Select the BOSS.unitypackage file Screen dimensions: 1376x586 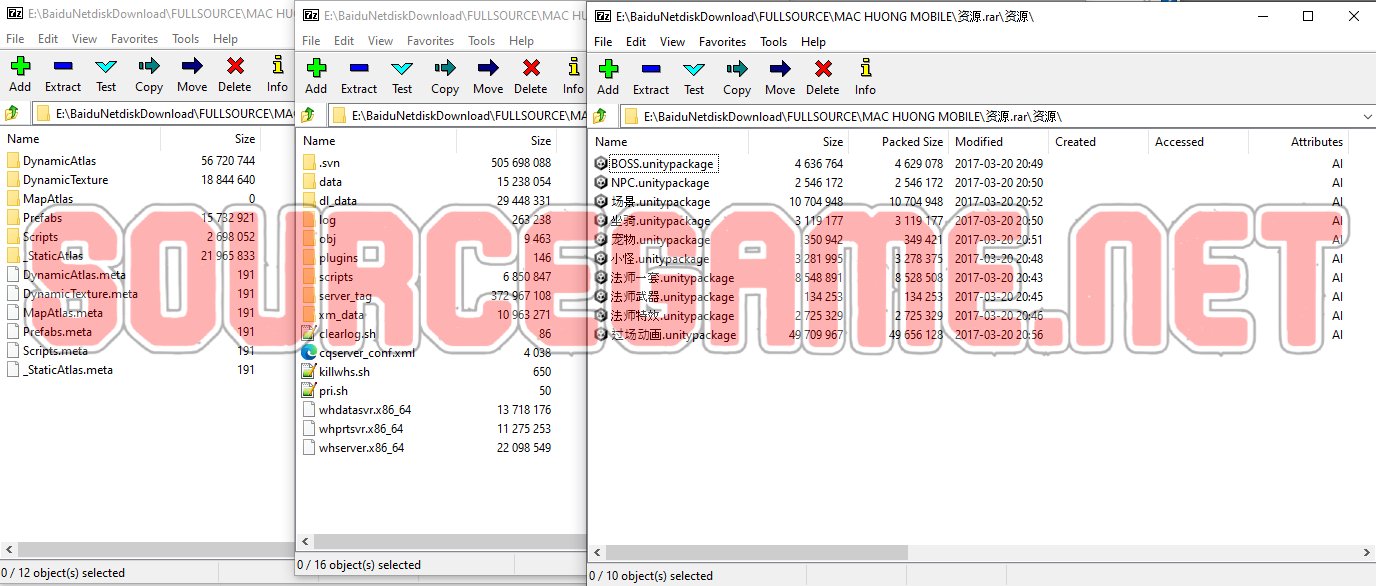(x=663, y=164)
